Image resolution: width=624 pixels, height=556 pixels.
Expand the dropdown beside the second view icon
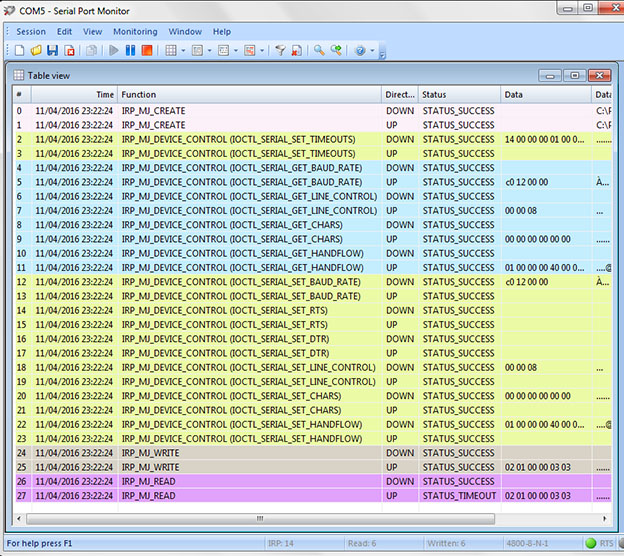coord(209,51)
